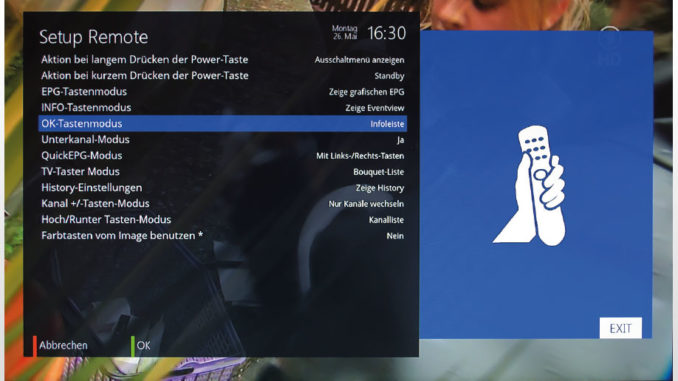678x381 pixels.
Task: Toggle Unterkanal-Modus value Ja
Action: coord(400,140)
